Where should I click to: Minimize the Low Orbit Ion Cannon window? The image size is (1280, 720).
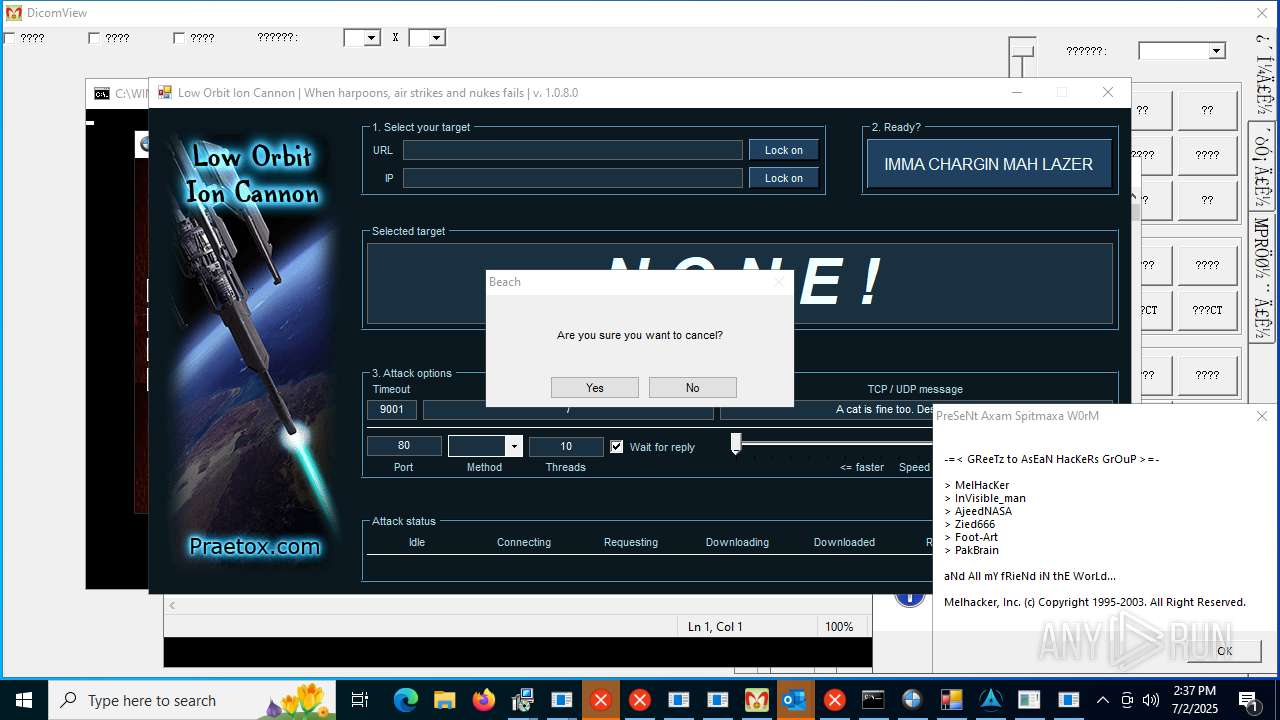(1017, 92)
